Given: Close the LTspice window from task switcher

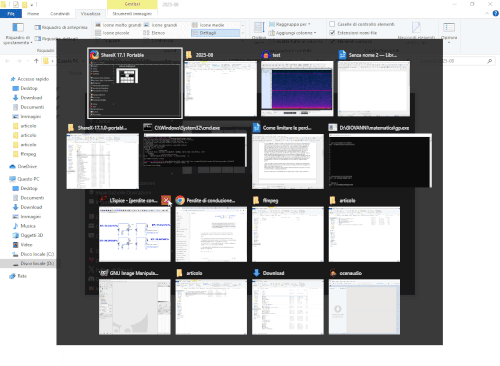Looking at the screenshot, I should (166, 200).
